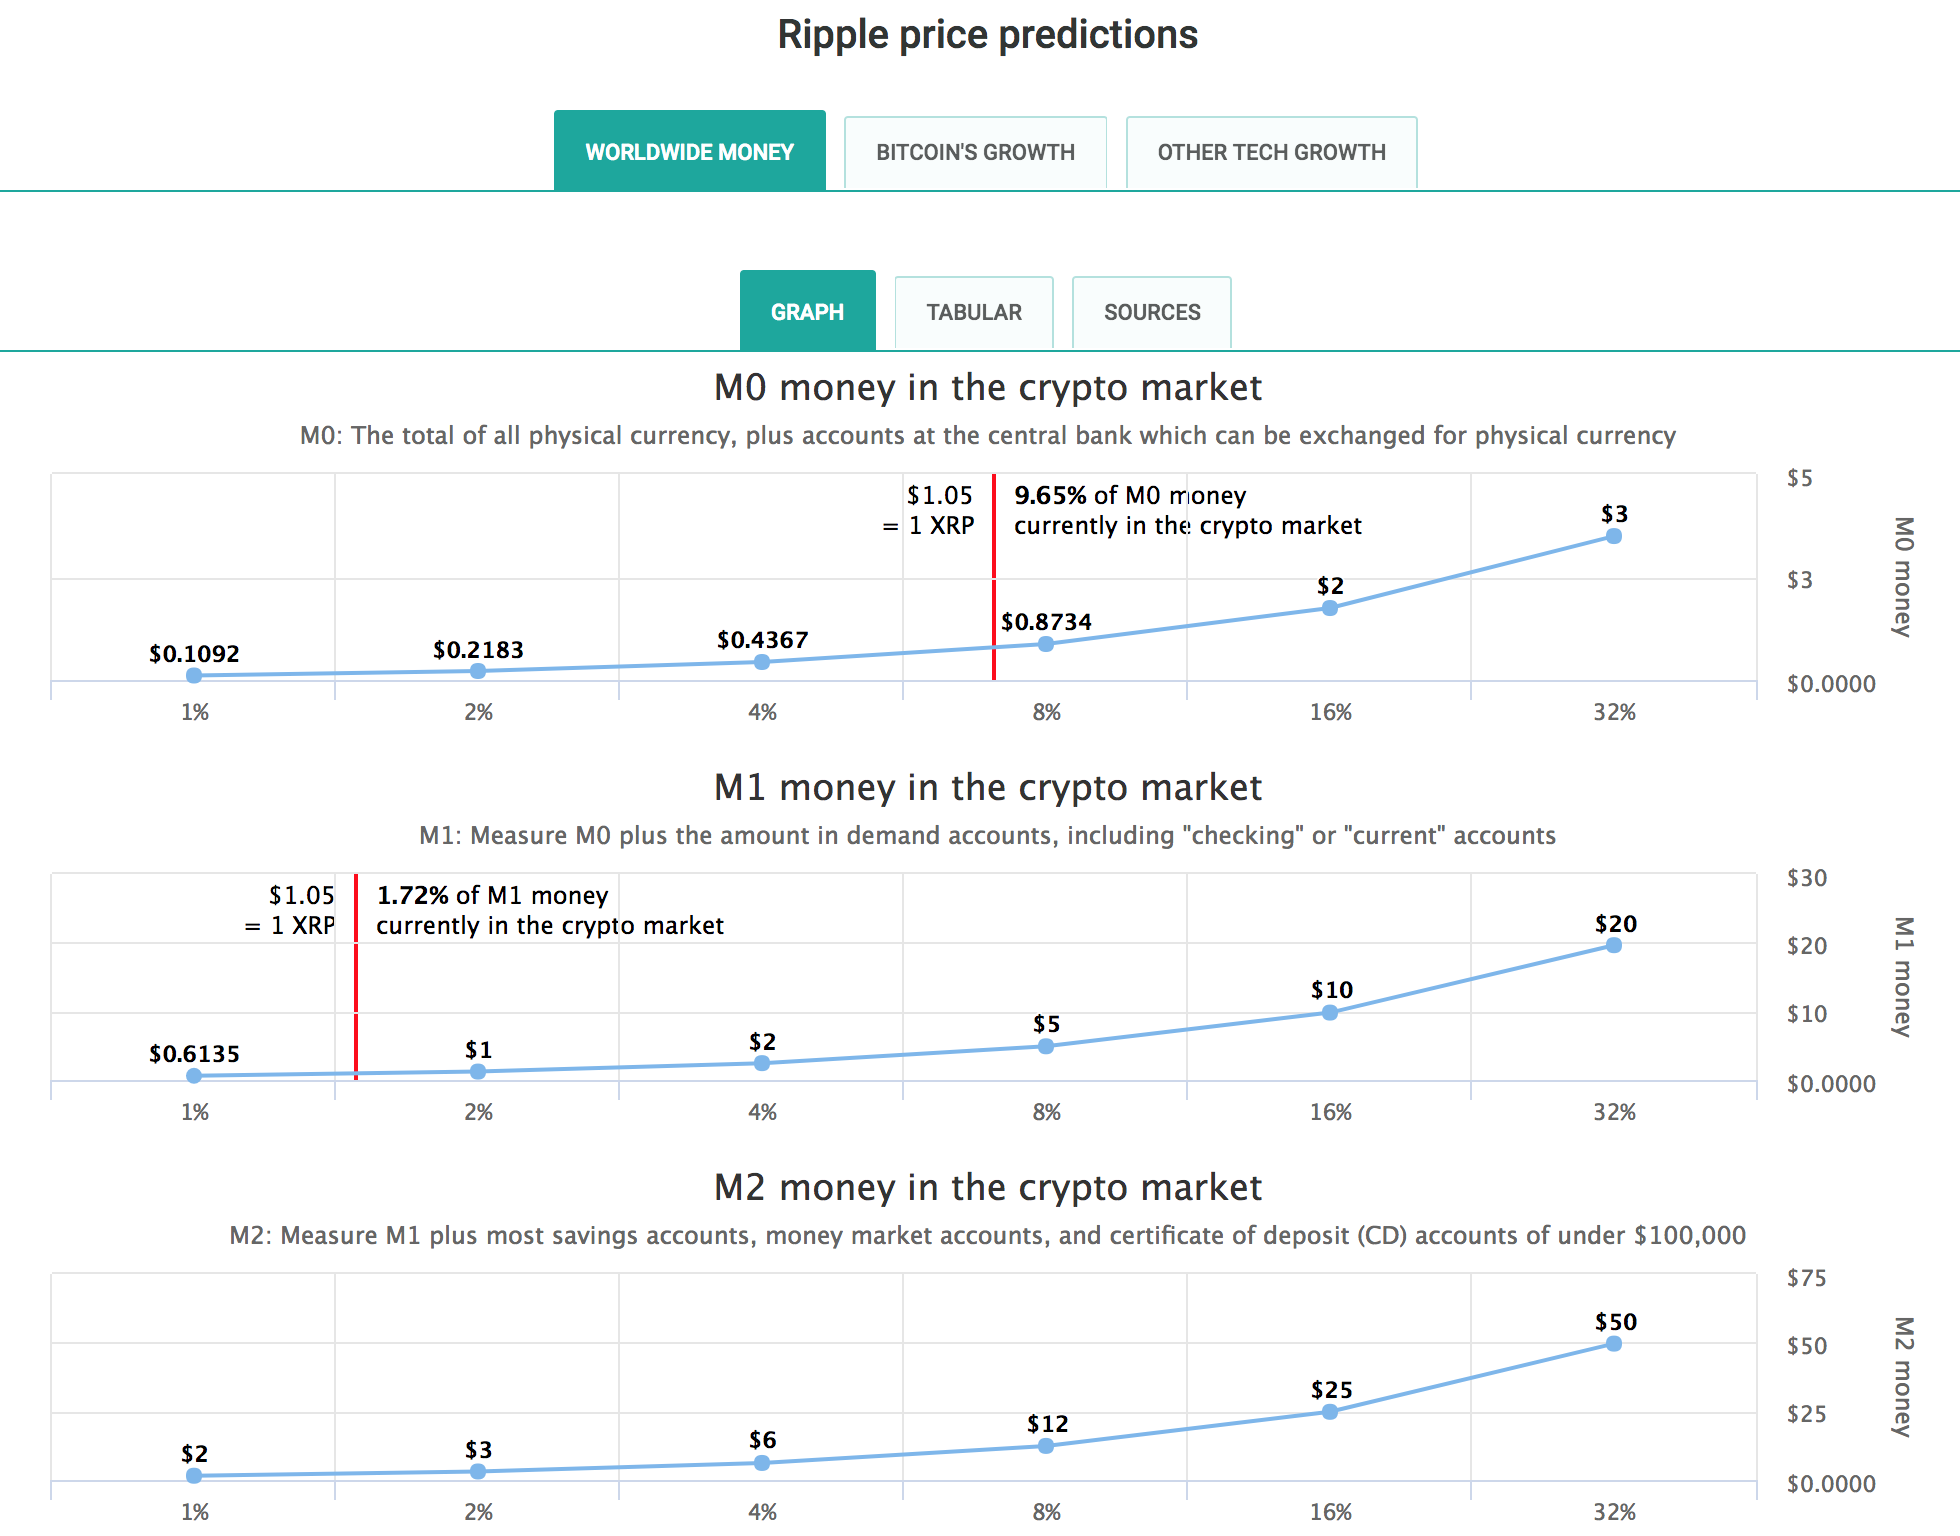Click the red current-price marker on M0 chart
This screenshot has height=1536, width=1960.
(994, 577)
